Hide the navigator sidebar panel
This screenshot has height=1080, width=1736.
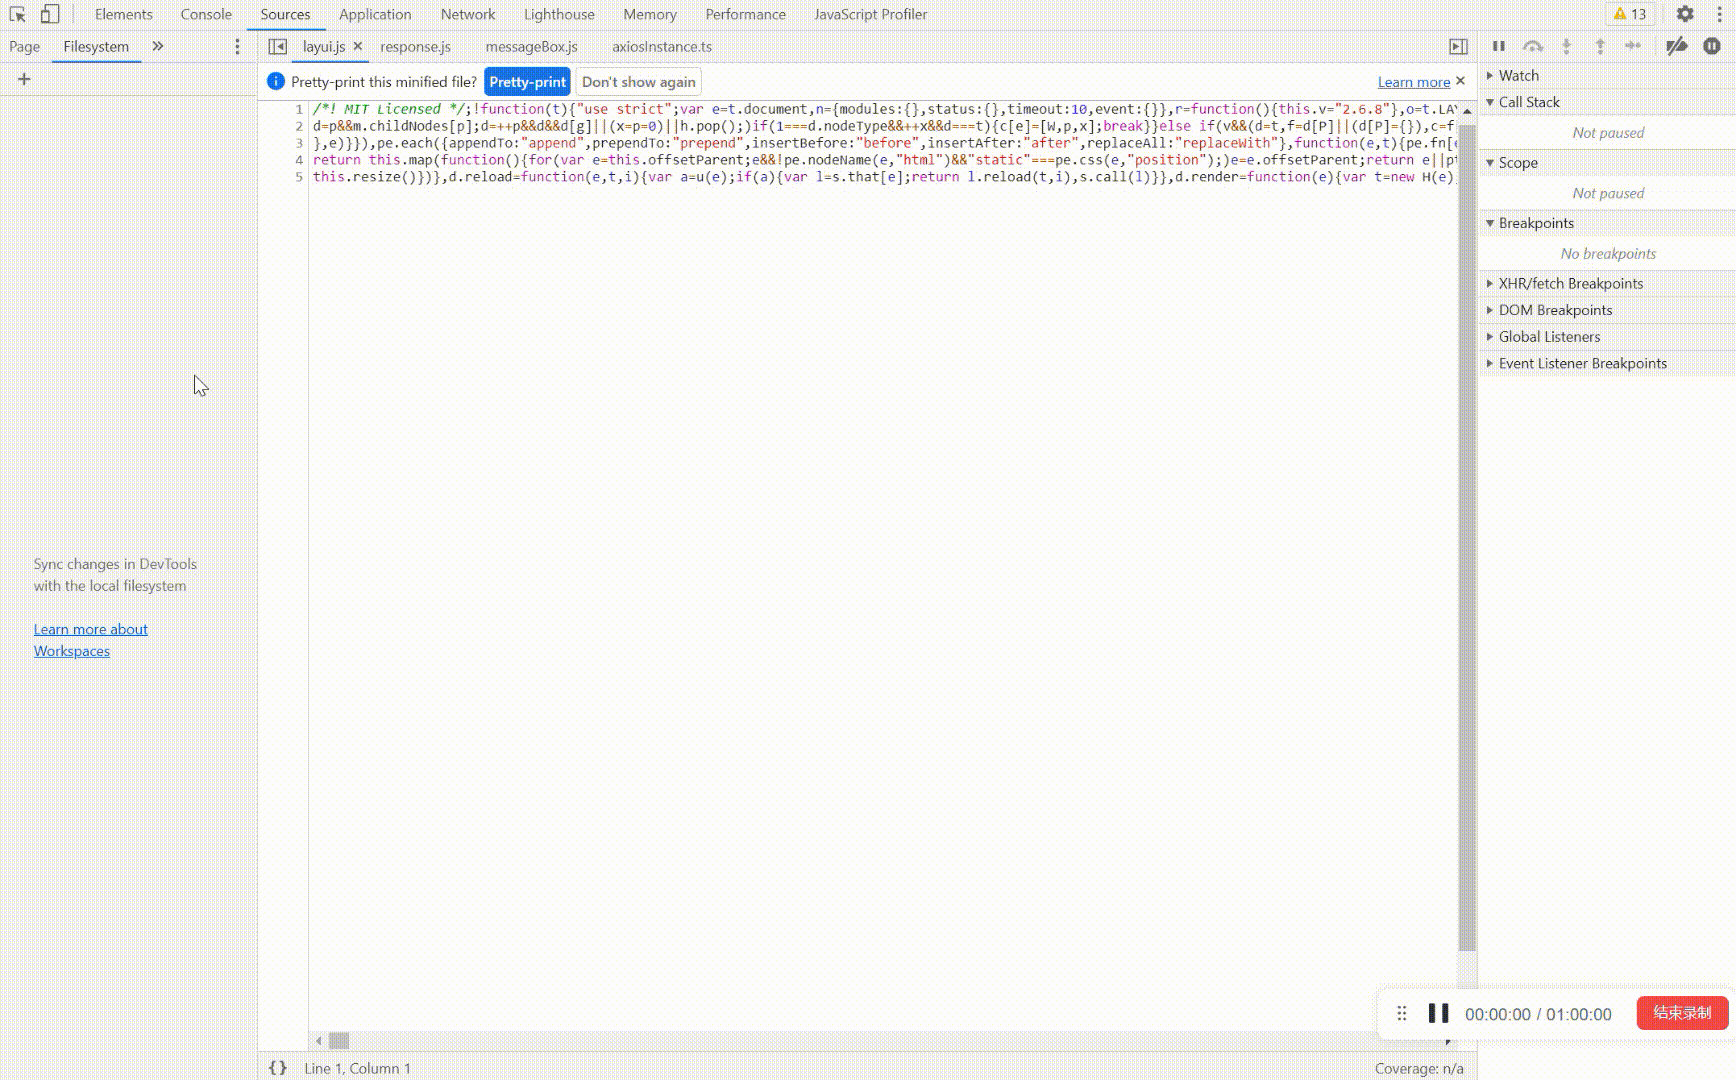click(277, 46)
